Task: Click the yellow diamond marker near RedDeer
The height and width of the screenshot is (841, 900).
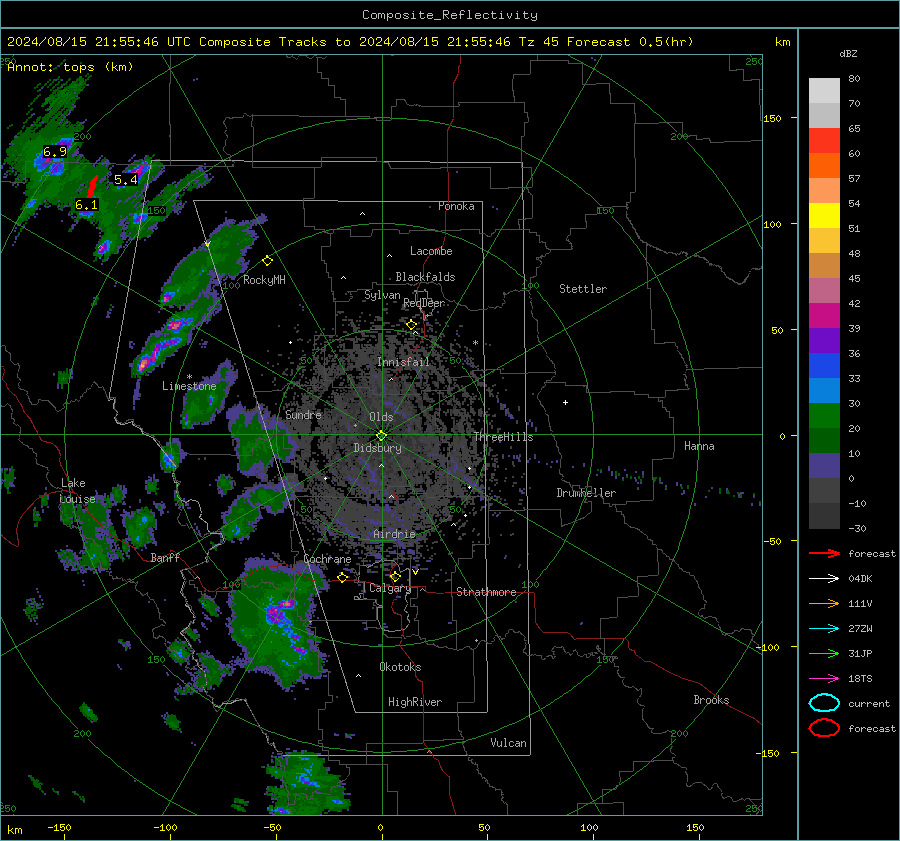Action: pyautogui.click(x=411, y=325)
